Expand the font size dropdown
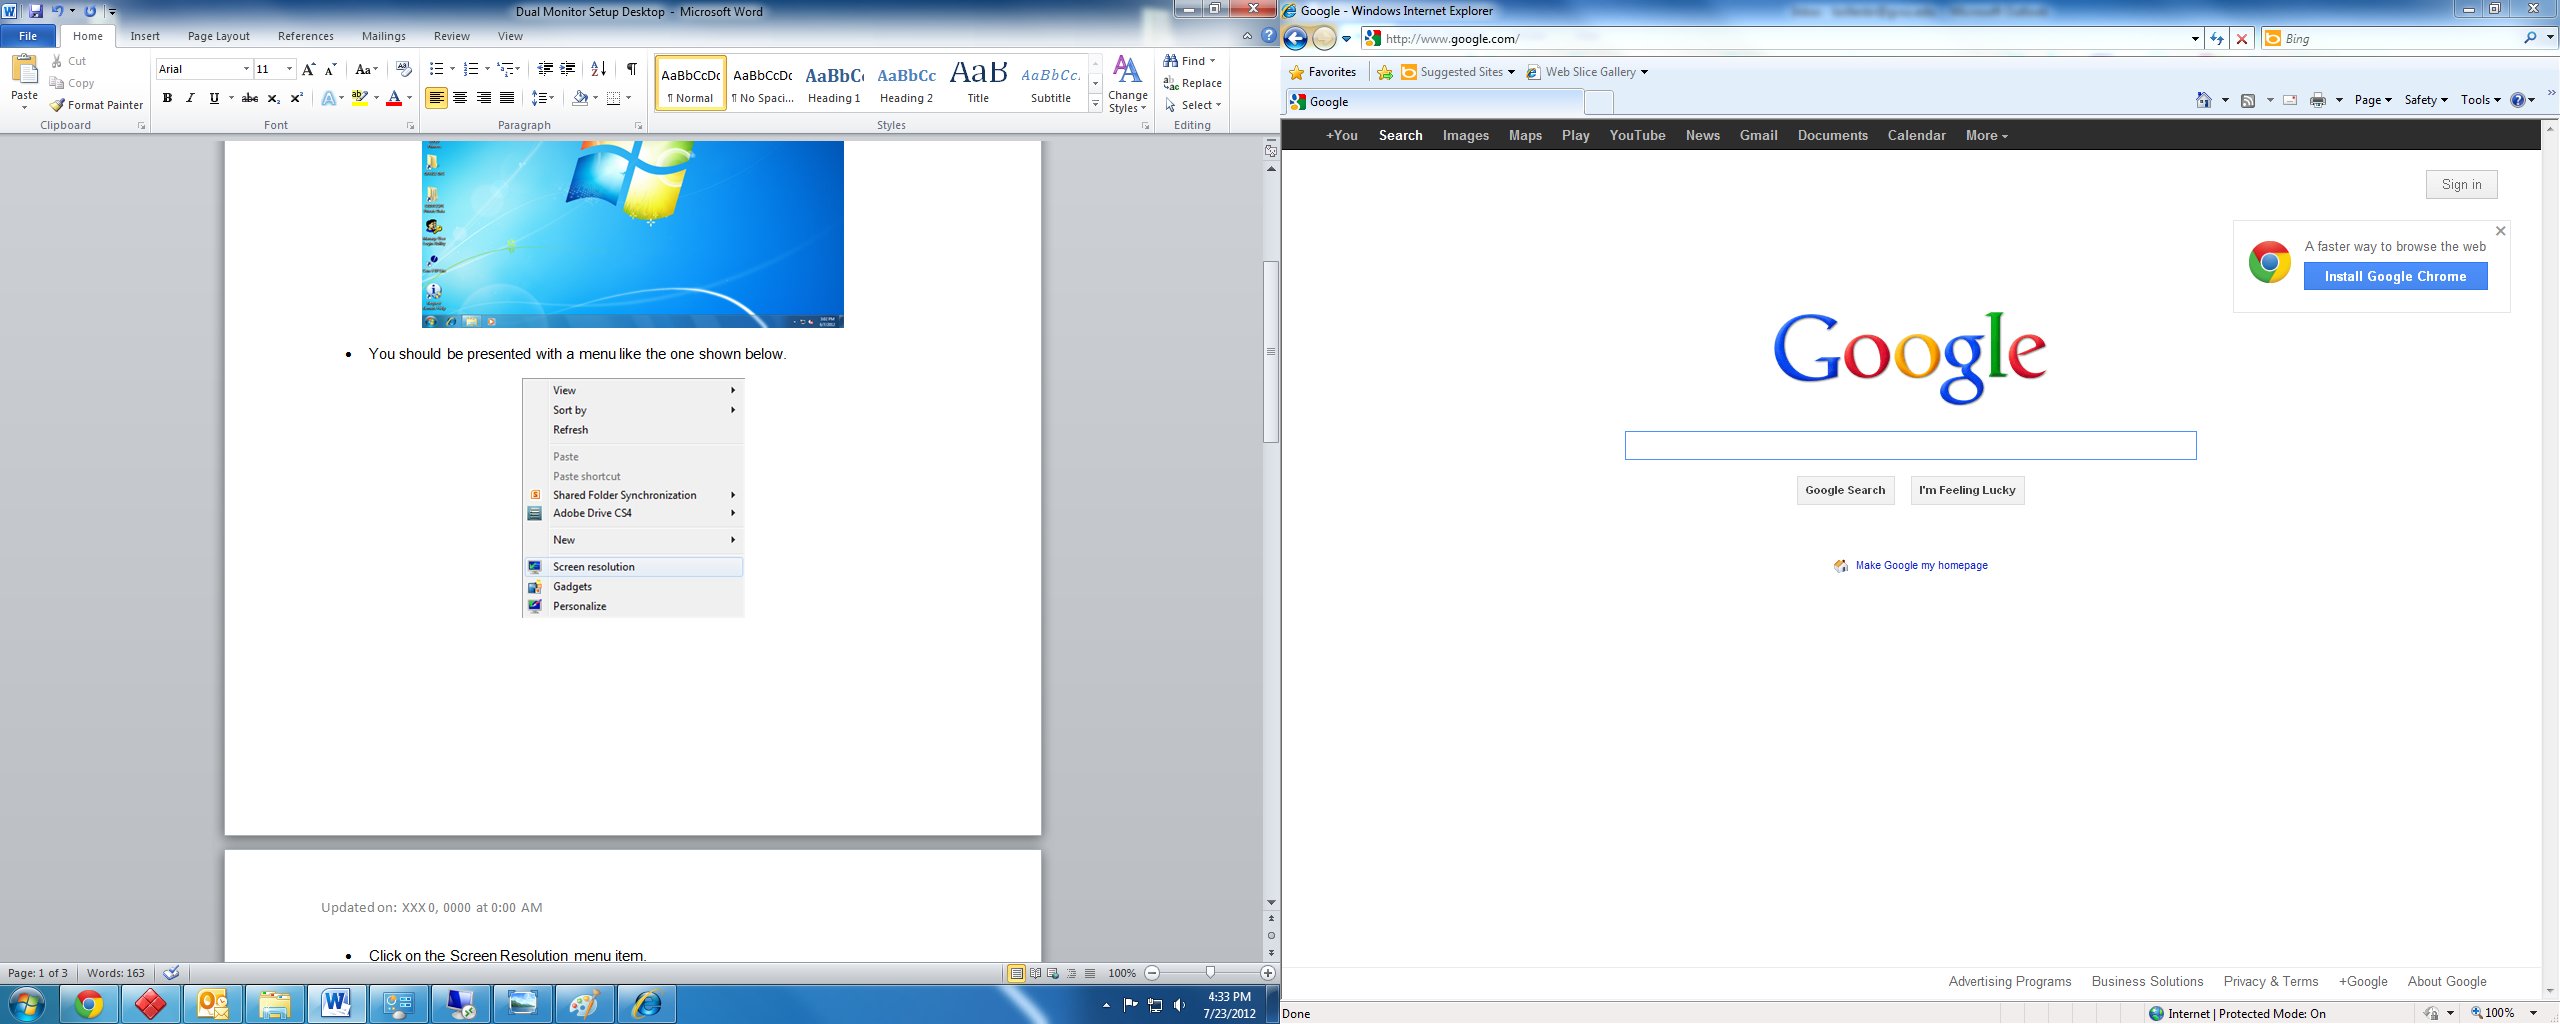The image size is (2560, 1024). (x=289, y=69)
